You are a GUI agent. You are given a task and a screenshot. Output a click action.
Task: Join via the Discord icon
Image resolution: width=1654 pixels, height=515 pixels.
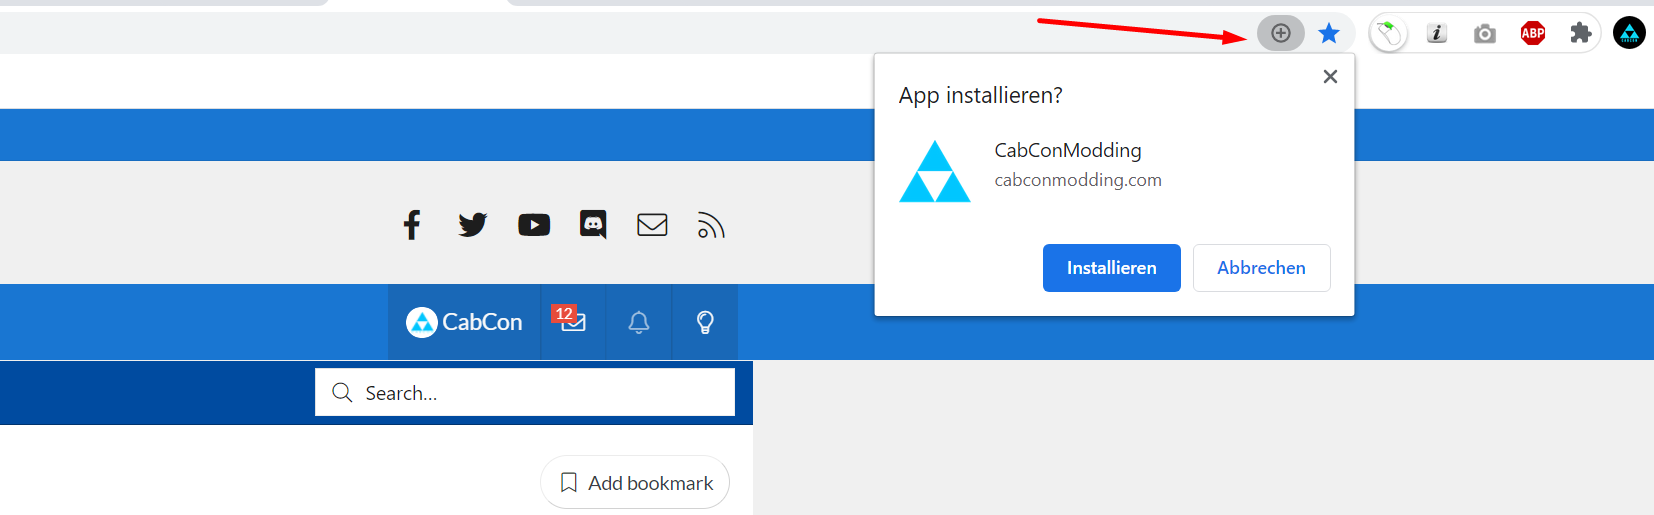(593, 225)
